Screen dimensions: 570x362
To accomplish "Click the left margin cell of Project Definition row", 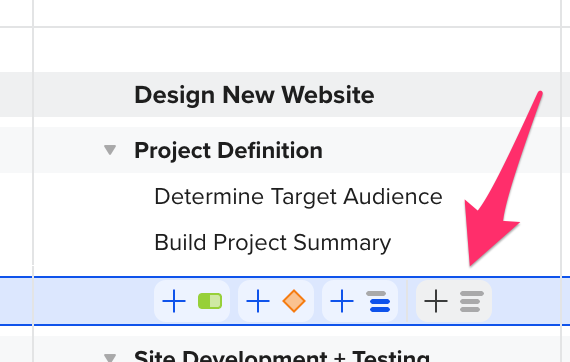I will pos(16,150).
